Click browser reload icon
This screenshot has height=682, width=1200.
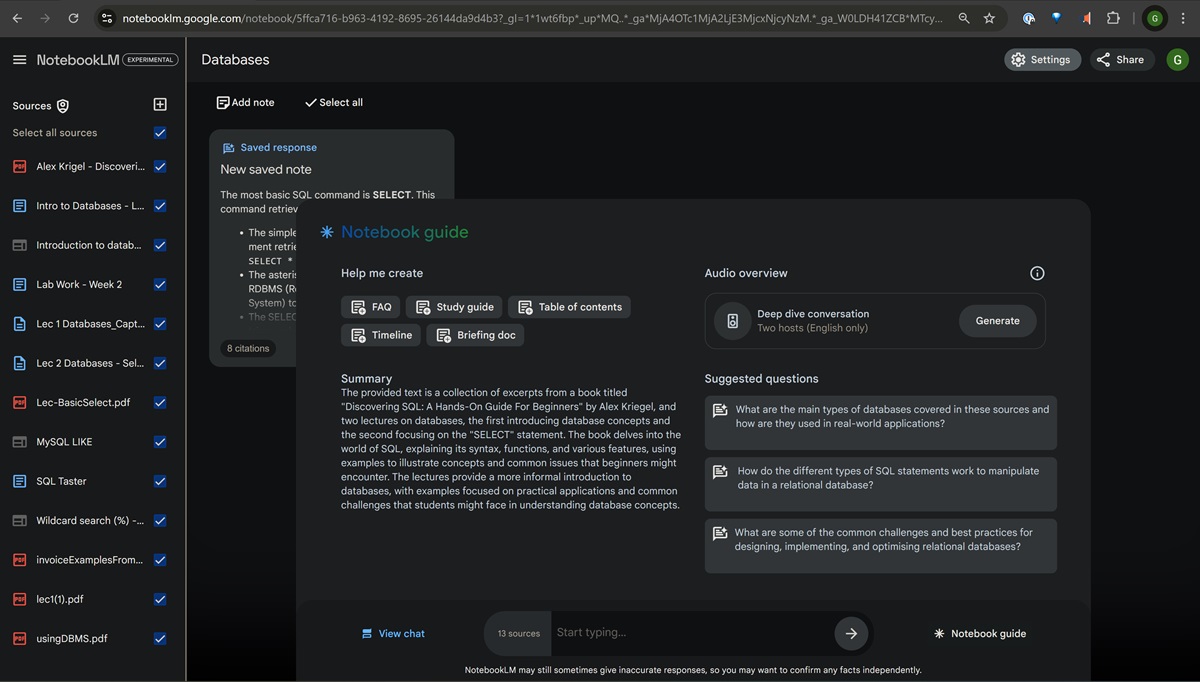pyautogui.click(x=73, y=18)
